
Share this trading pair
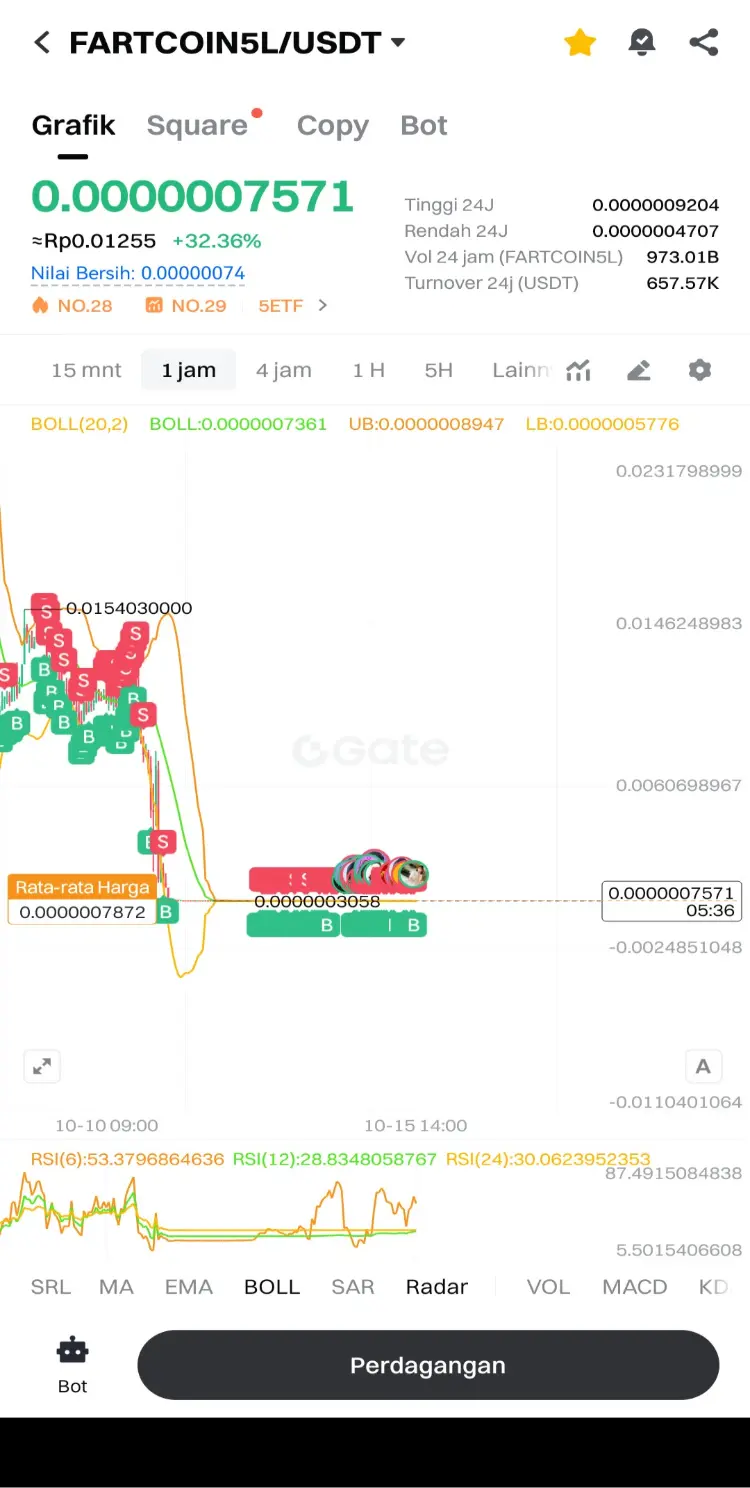(x=704, y=42)
